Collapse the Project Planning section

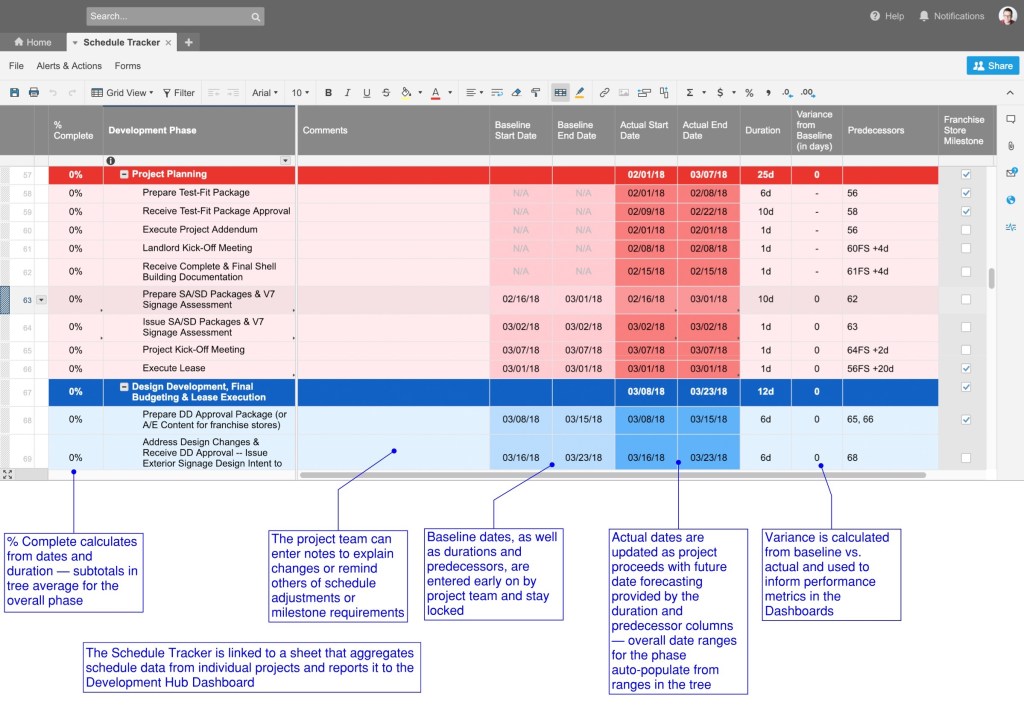coord(124,174)
